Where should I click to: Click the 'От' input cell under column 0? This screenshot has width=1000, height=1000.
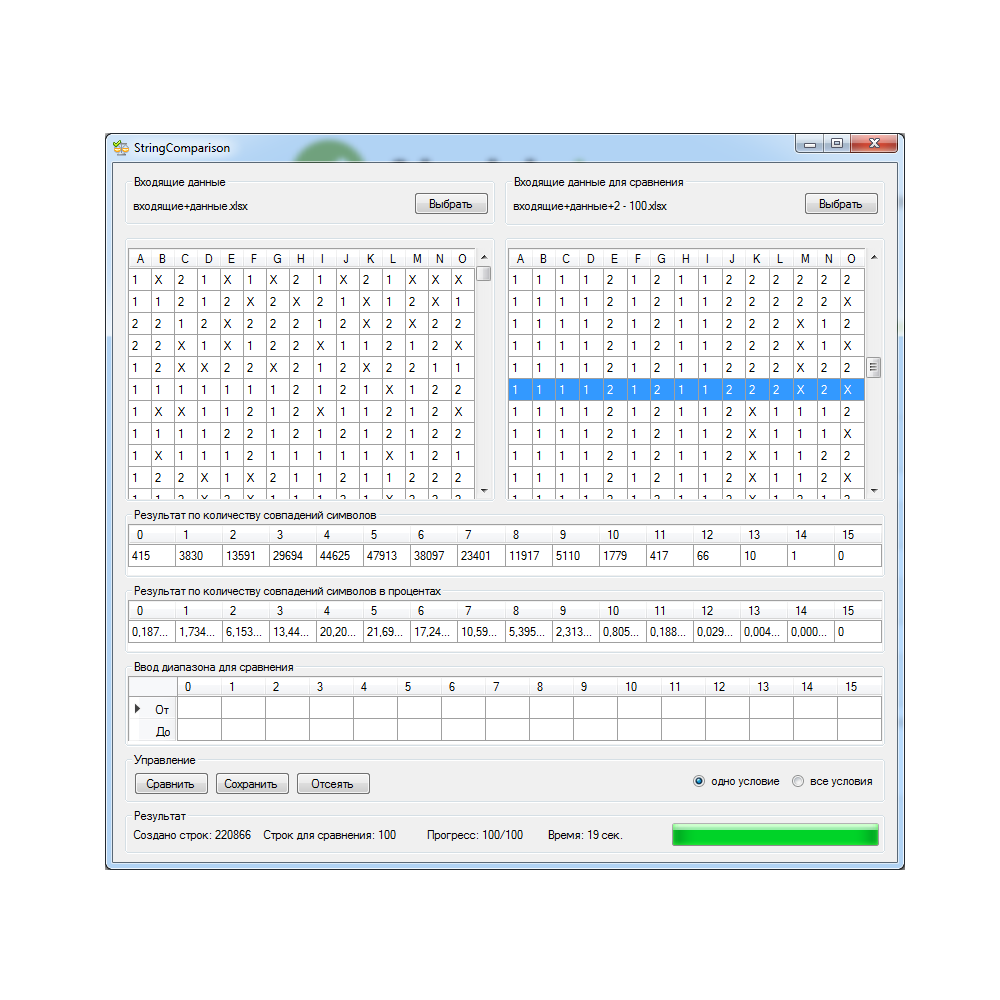click(199, 709)
